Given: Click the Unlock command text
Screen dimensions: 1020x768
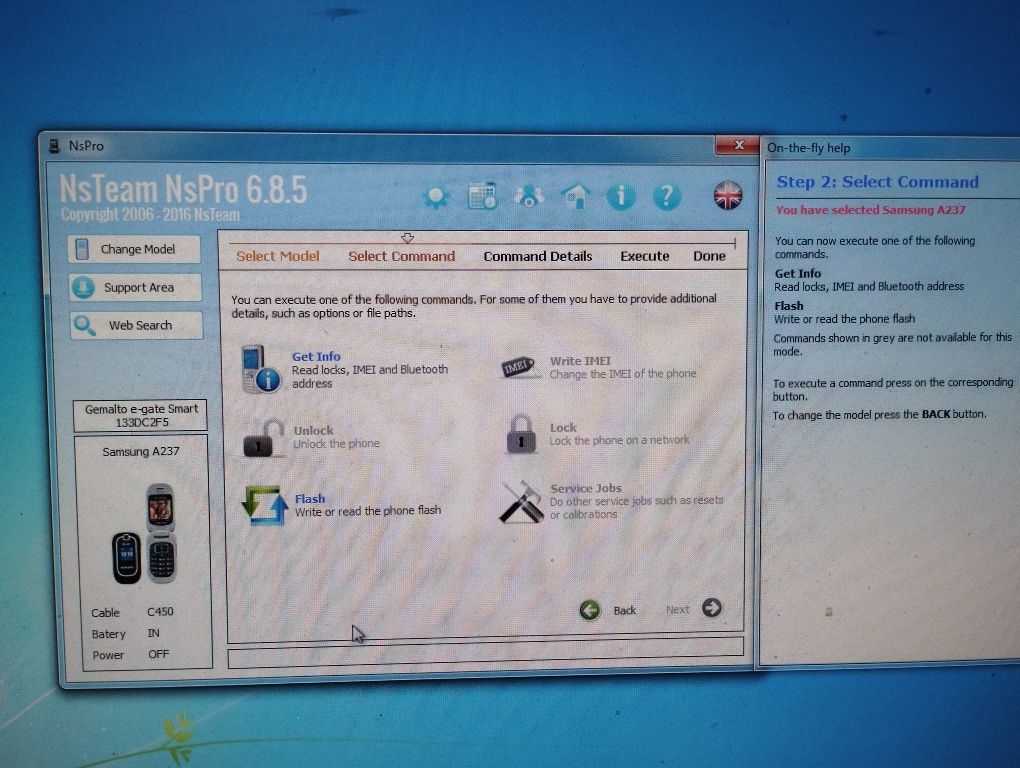Looking at the screenshot, I should [314, 430].
